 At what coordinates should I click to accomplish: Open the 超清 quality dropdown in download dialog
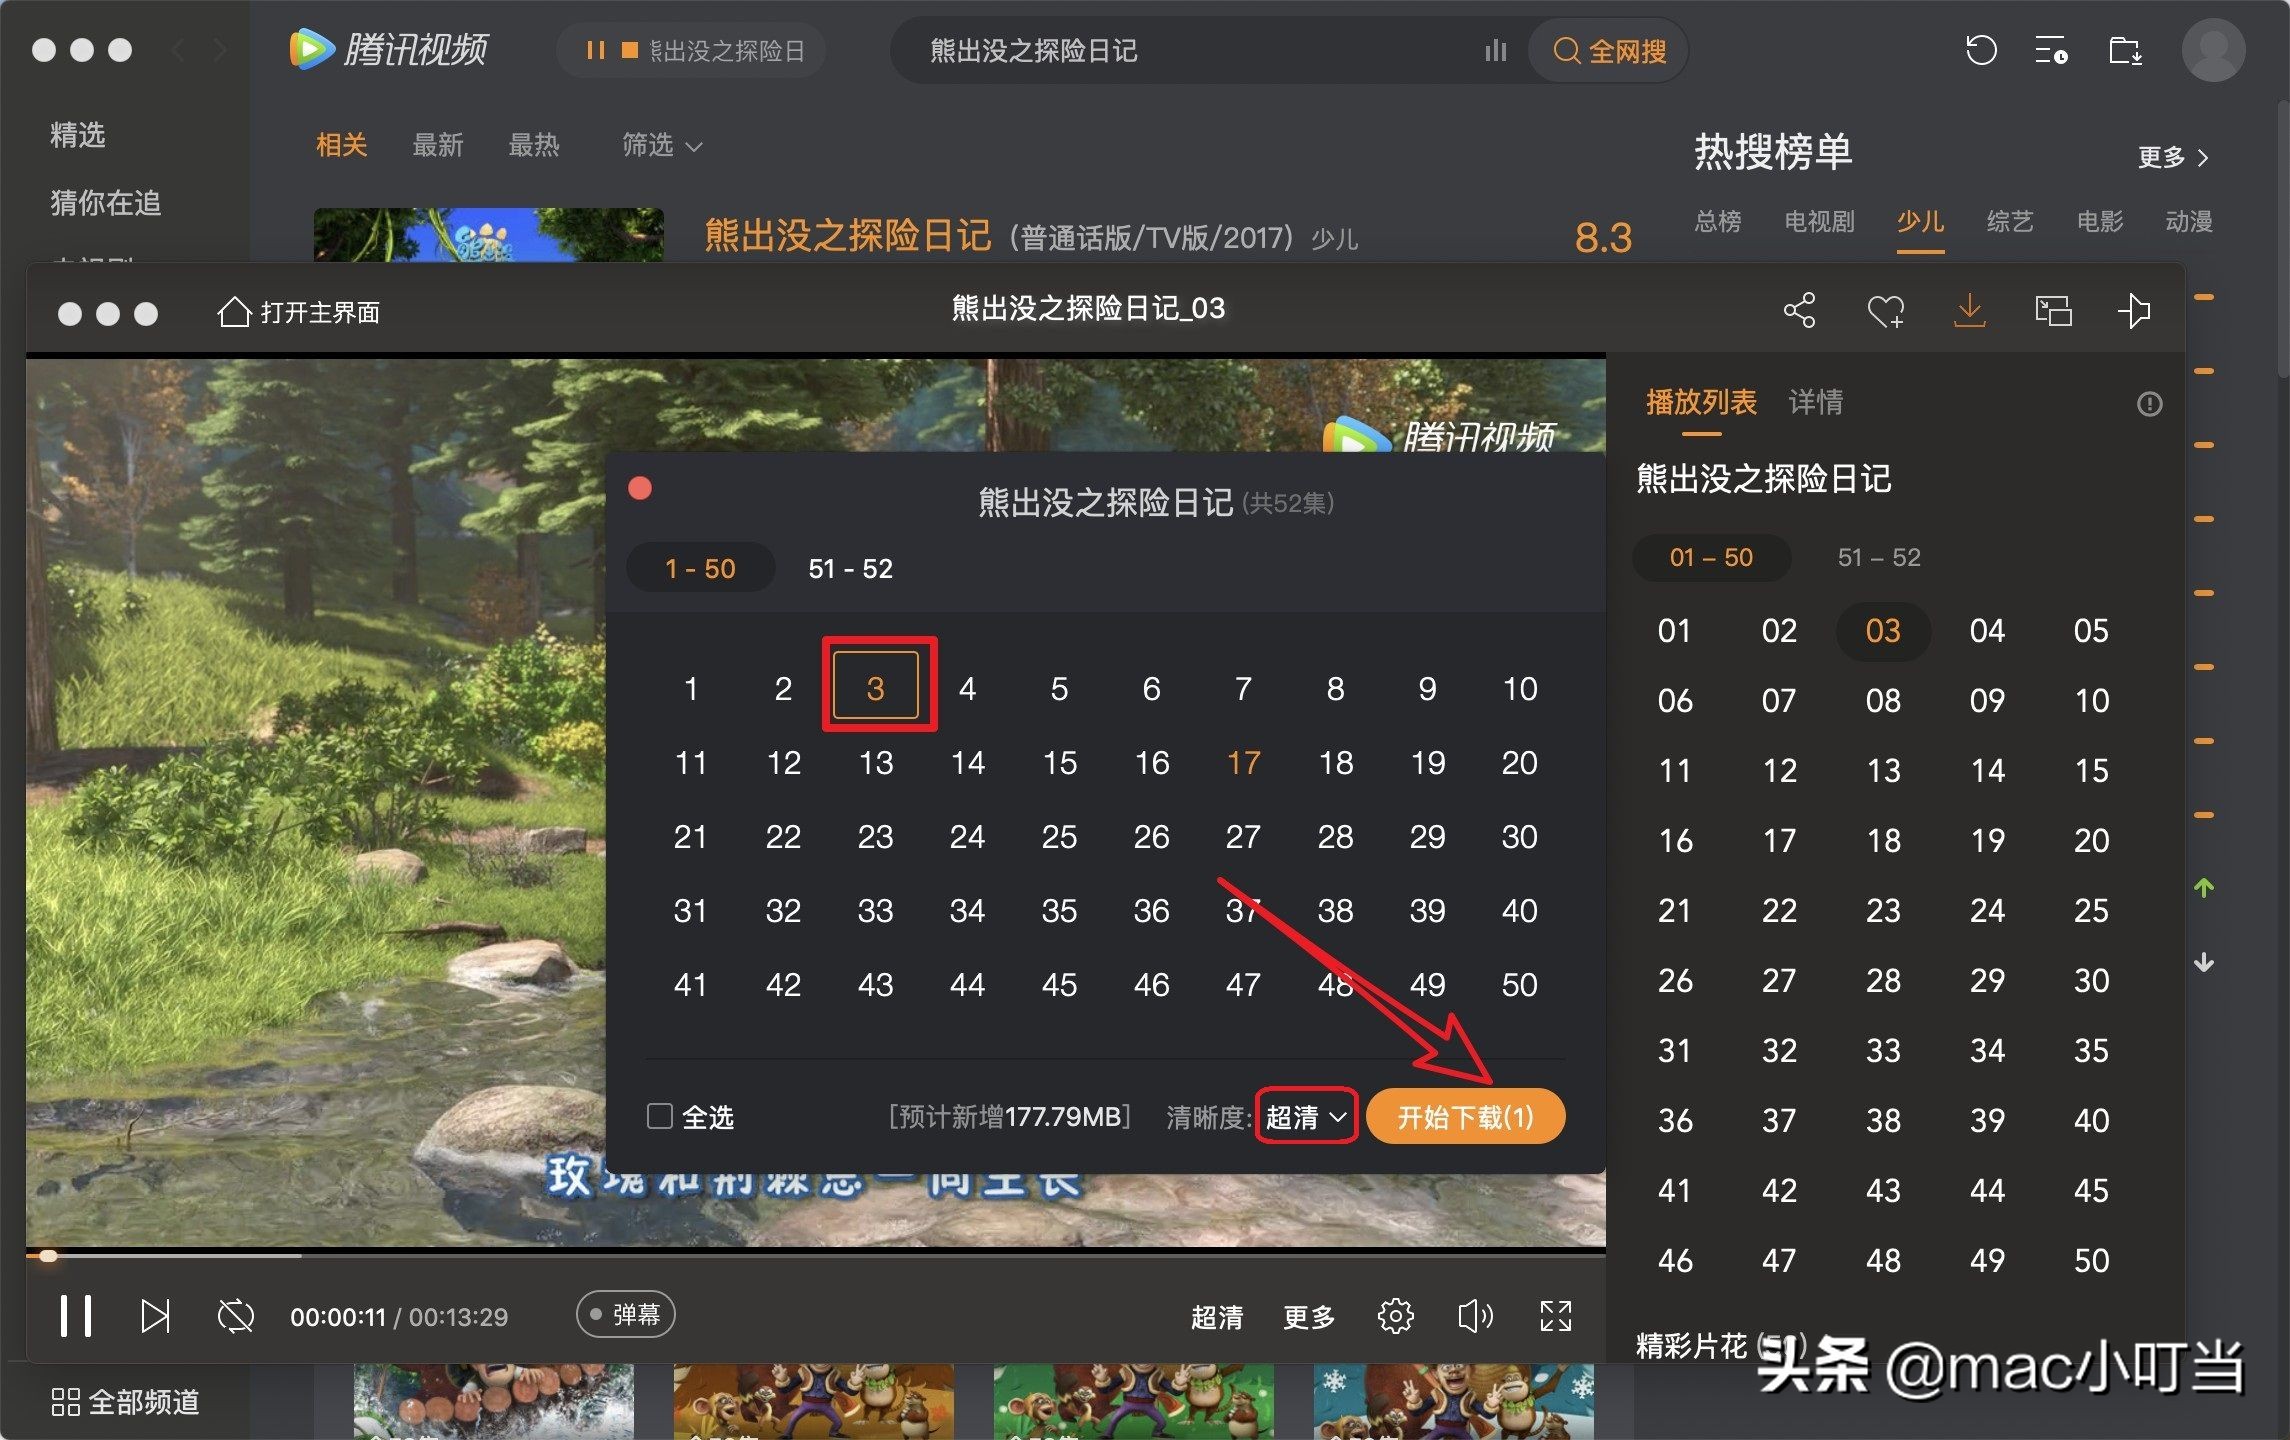(1305, 1116)
